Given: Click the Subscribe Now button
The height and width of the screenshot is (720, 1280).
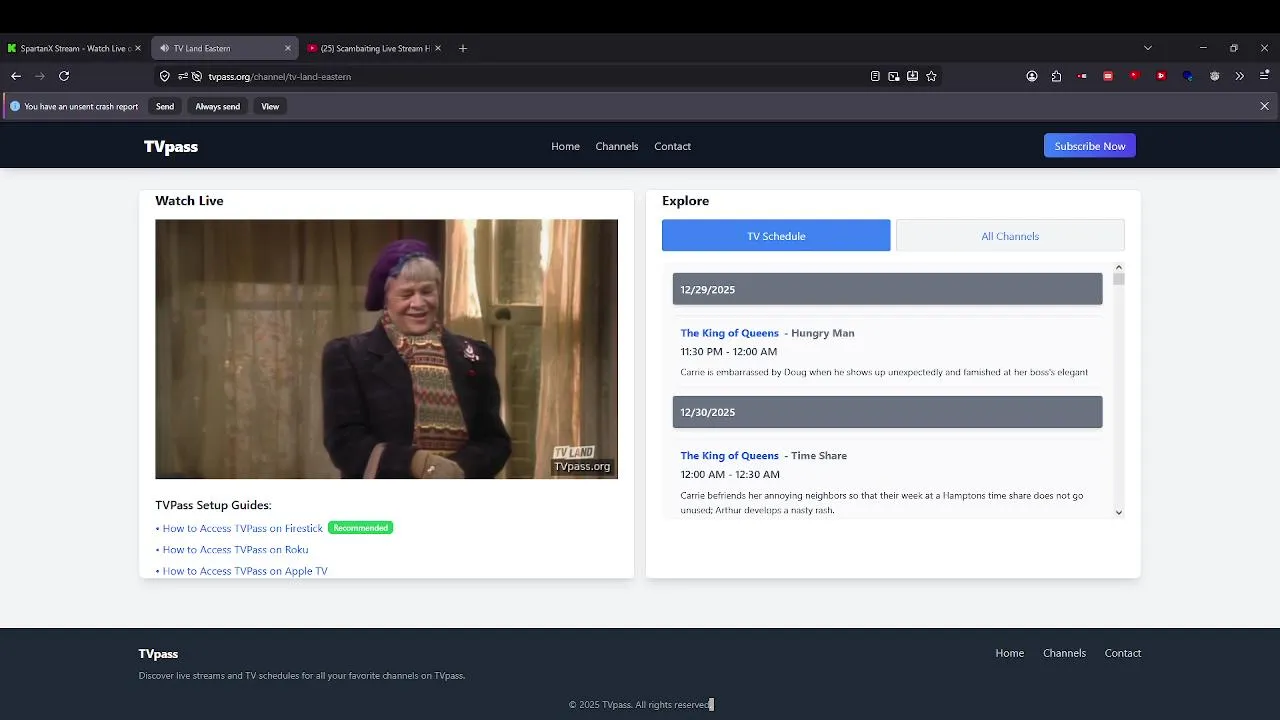Looking at the screenshot, I should click(1090, 146).
